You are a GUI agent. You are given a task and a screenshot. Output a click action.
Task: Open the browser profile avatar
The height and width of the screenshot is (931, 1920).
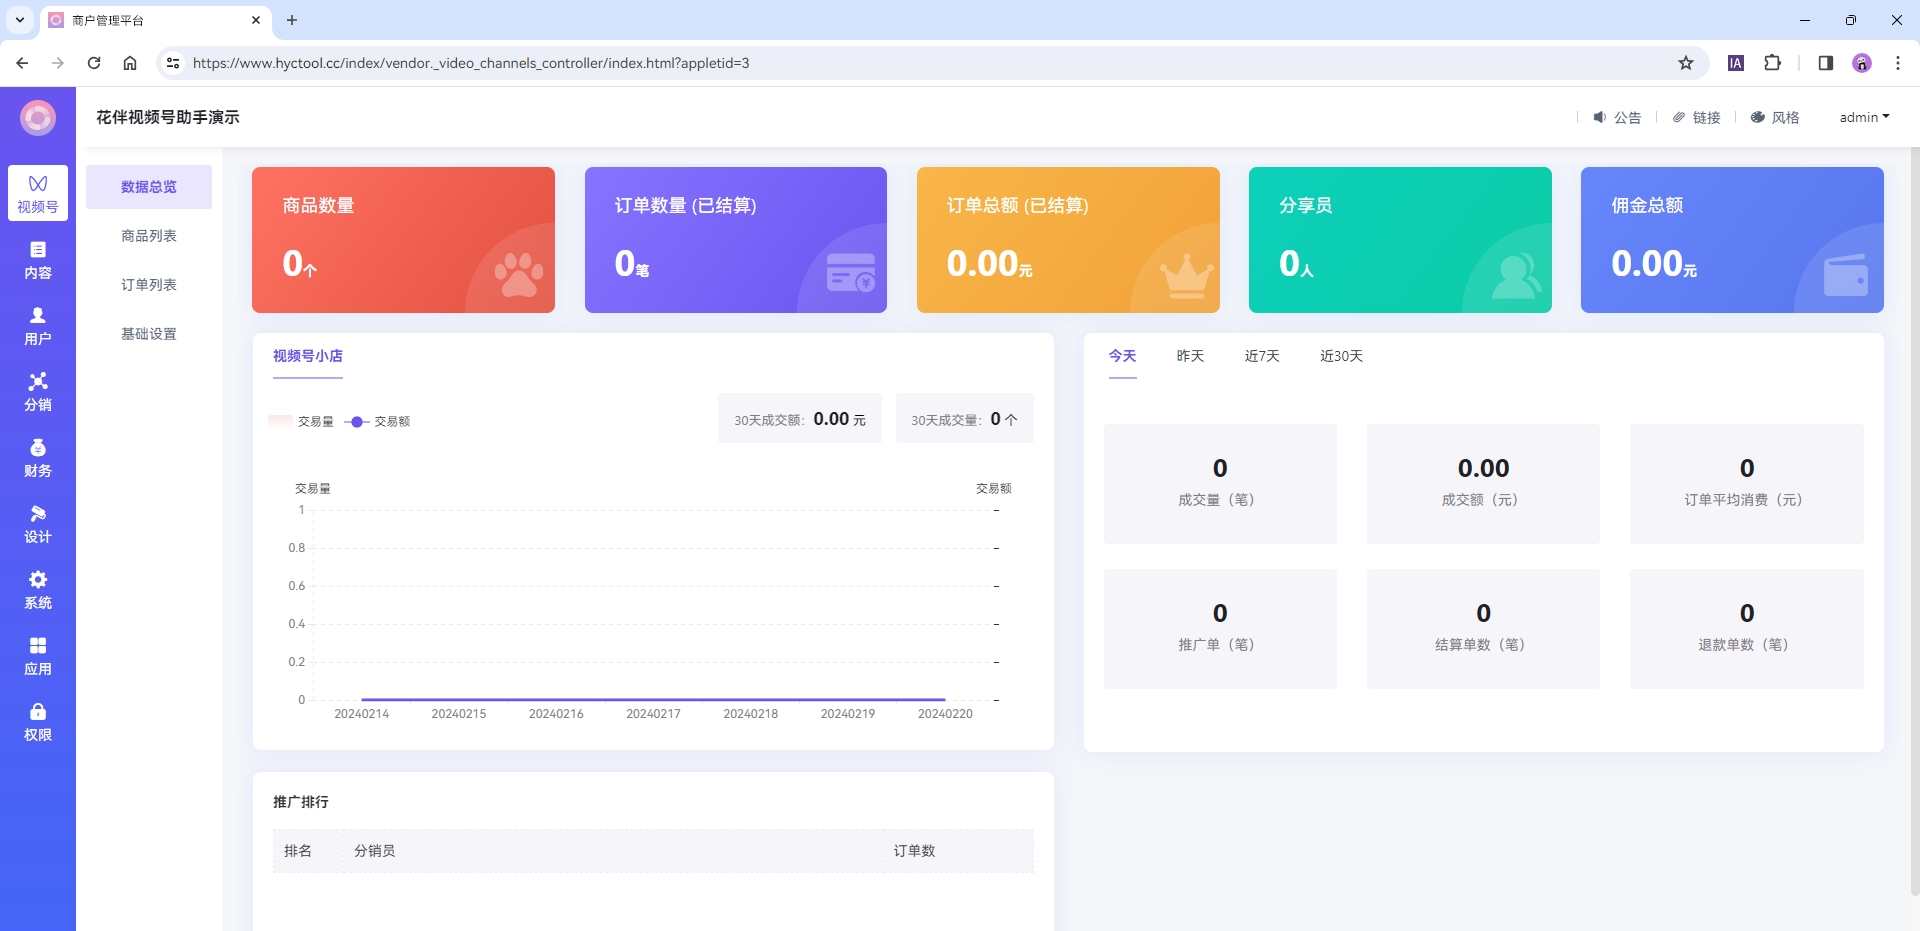click(x=1862, y=63)
